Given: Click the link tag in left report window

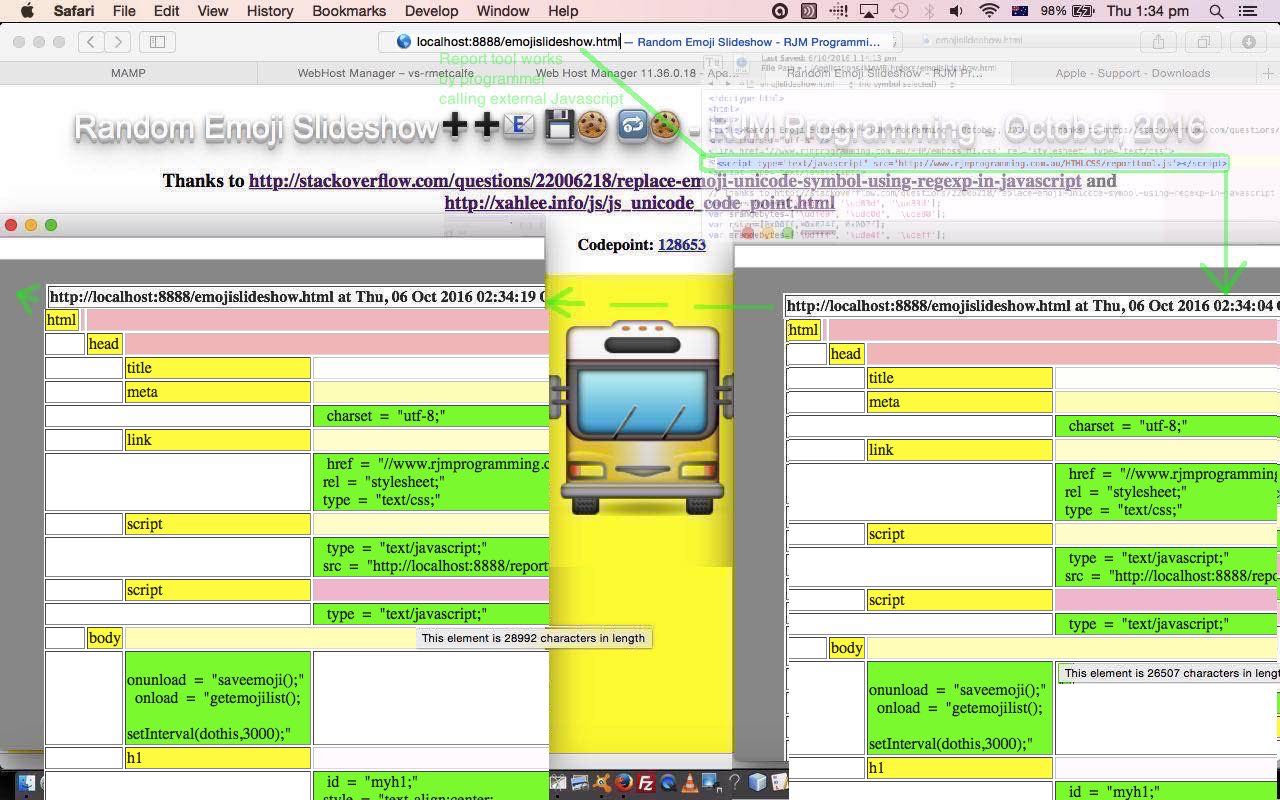Looking at the screenshot, I should [x=218, y=440].
